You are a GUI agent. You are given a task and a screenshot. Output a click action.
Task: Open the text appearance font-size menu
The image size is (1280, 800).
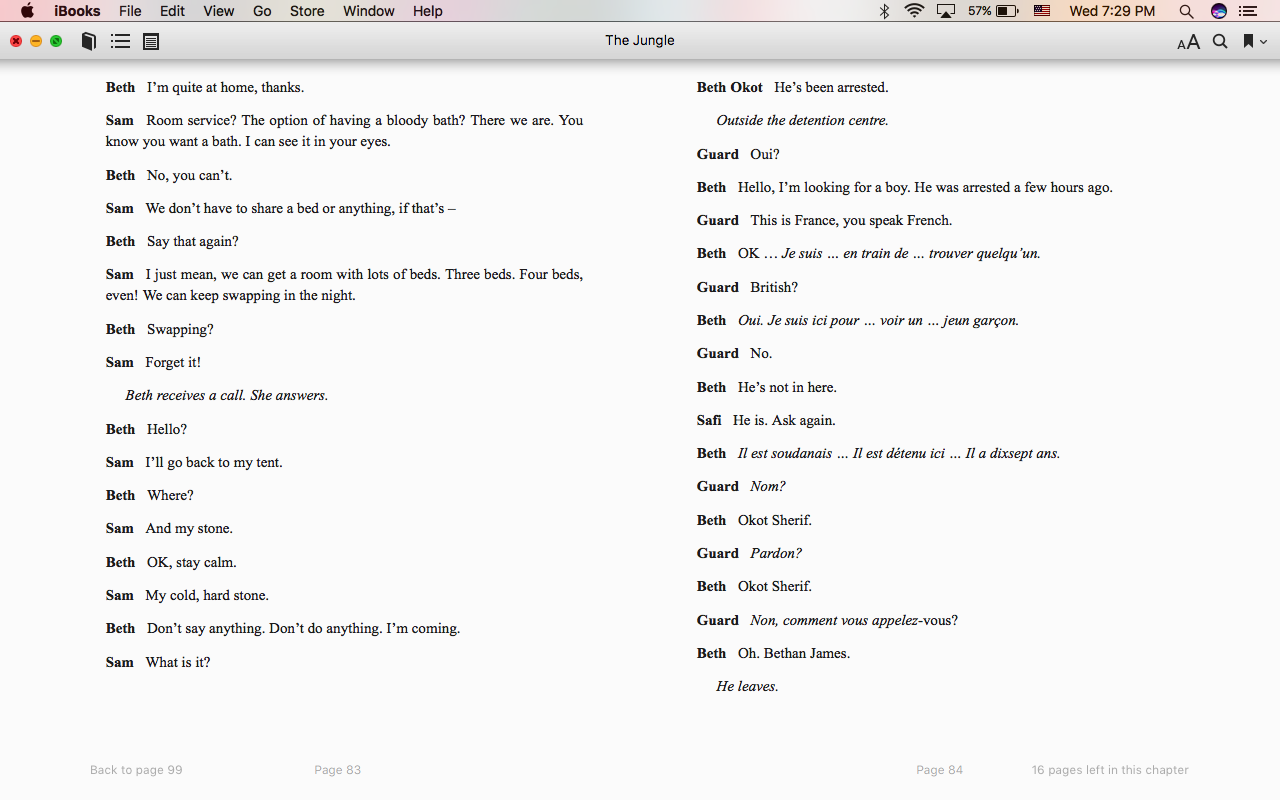pyautogui.click(x=1188, y=42)
